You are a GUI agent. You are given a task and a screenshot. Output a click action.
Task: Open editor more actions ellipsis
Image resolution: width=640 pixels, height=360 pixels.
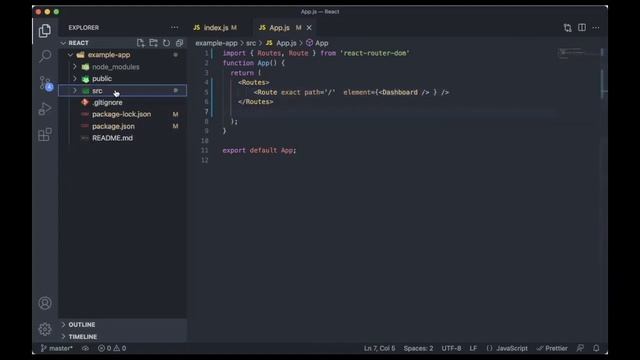tap(596, 28)
